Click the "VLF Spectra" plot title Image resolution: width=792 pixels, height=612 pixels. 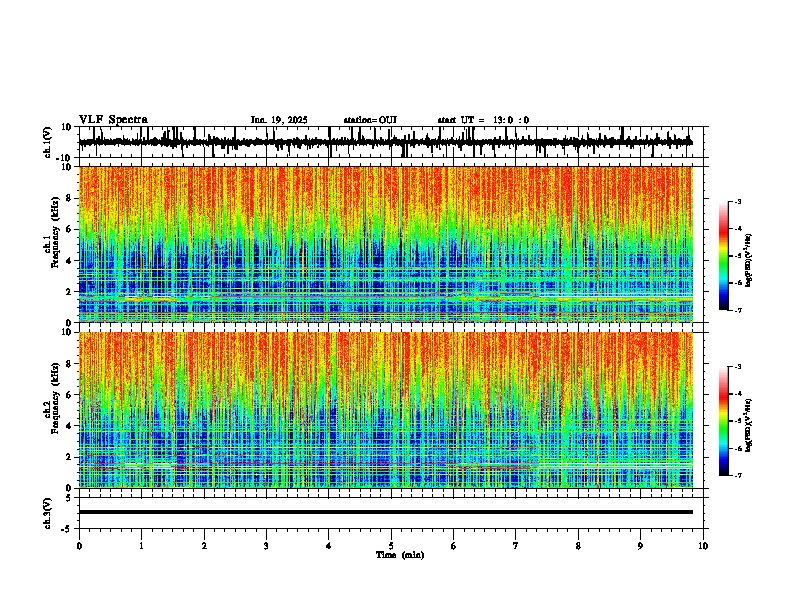click(x=114, y=120)
